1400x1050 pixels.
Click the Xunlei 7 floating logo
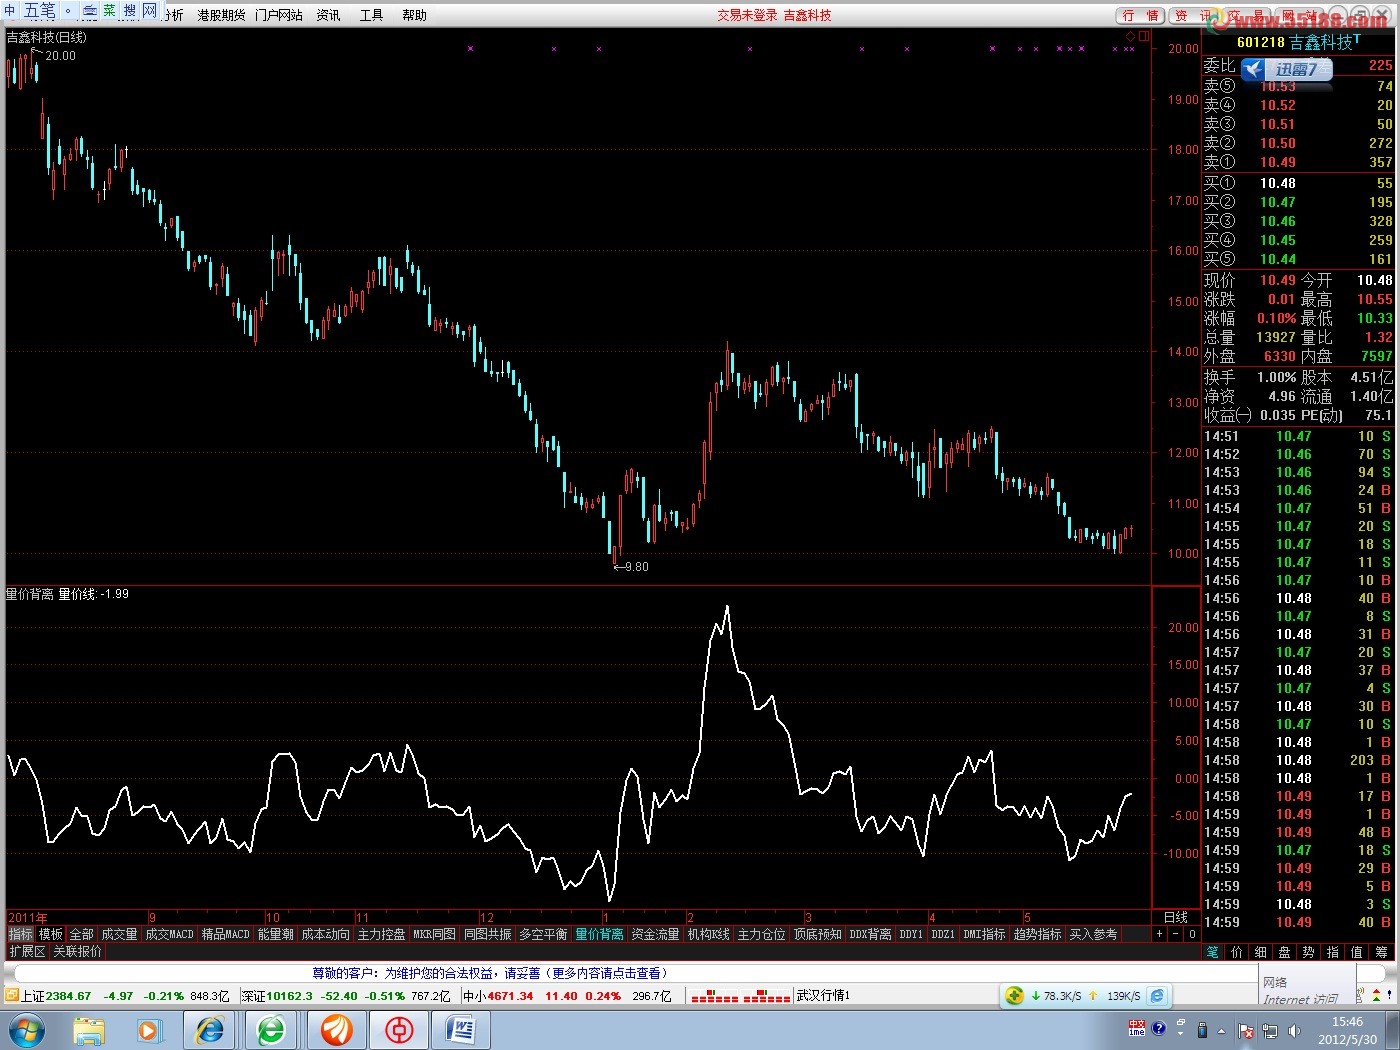1287,69
